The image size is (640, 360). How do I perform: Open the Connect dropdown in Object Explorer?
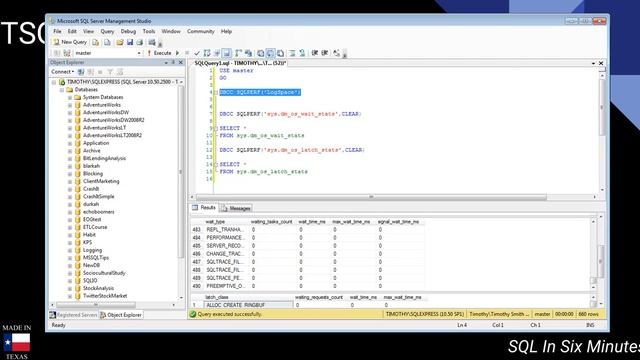pyautogui.click(x=62, y=72)
